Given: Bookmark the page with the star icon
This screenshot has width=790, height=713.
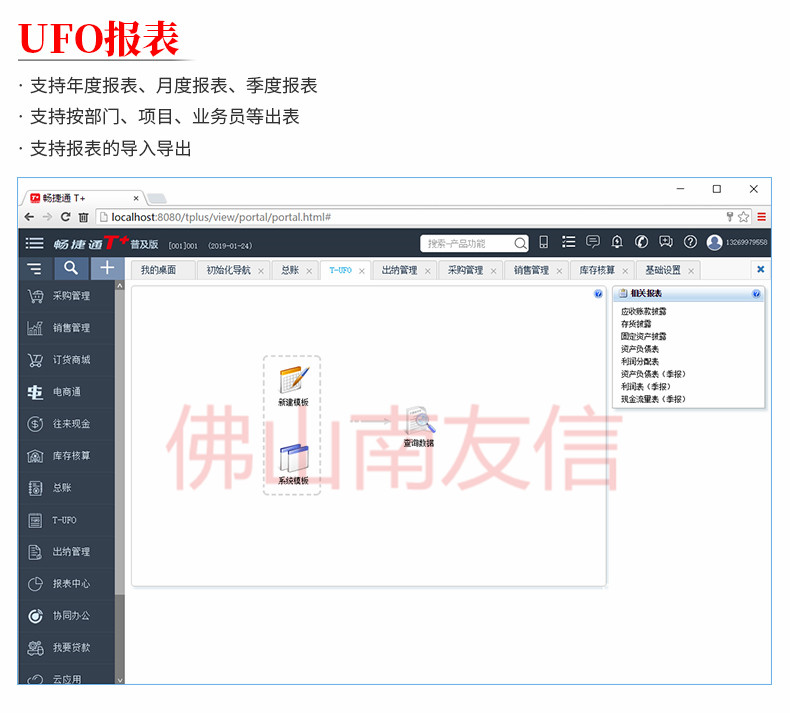Looking at the screenshot, I should point(743,217).
